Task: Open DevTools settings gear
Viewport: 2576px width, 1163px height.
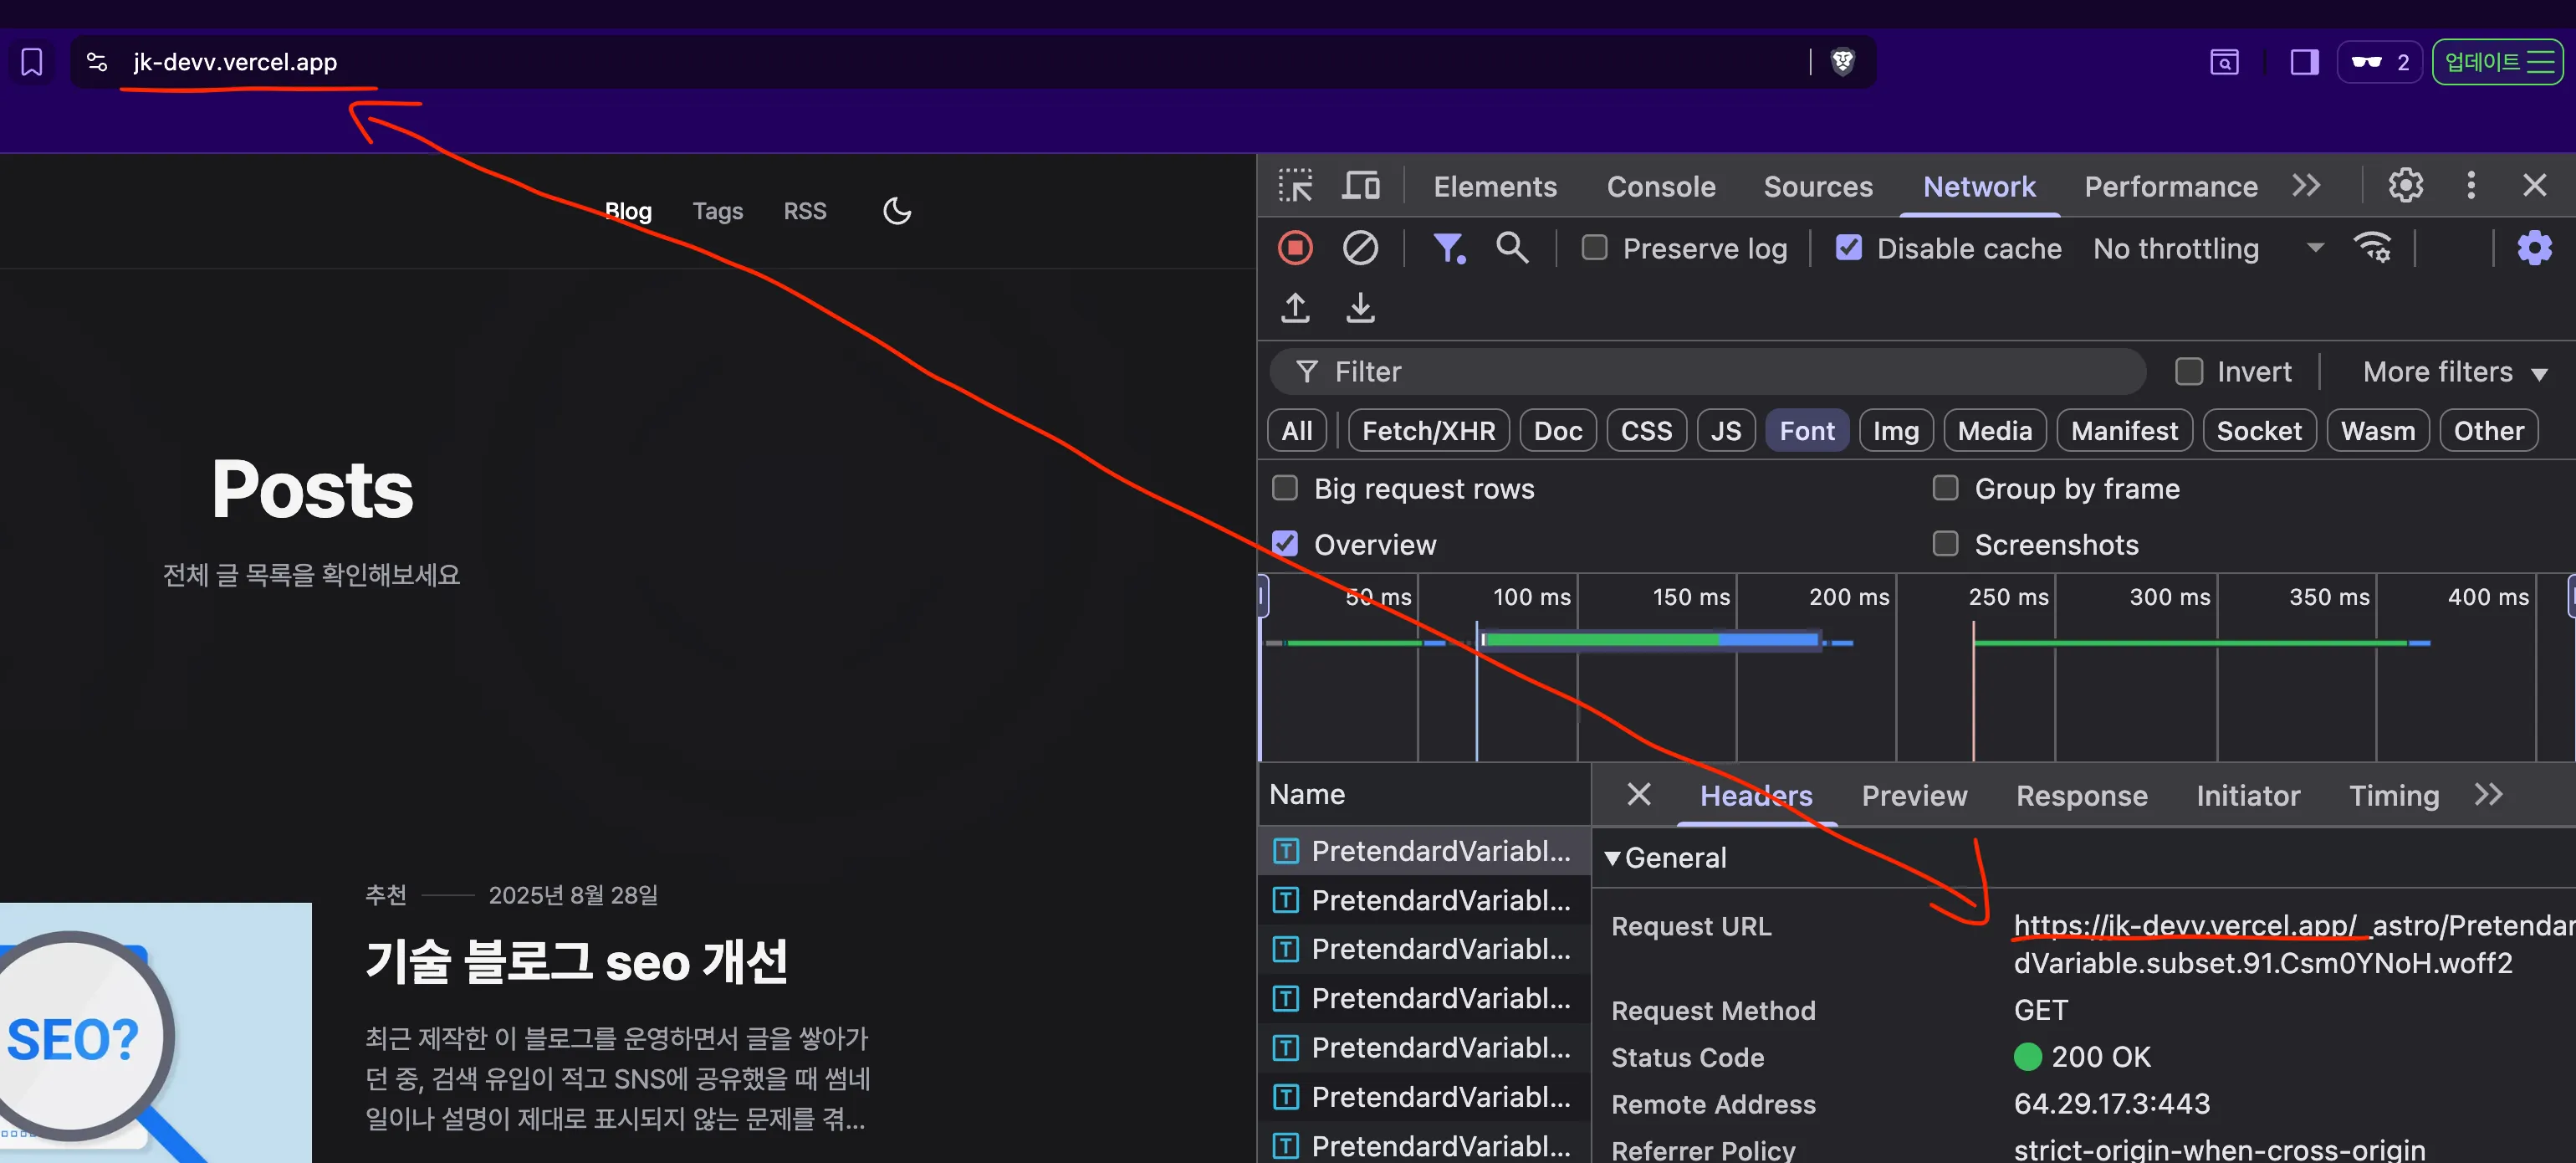Action: click(x=2405, y=186)
